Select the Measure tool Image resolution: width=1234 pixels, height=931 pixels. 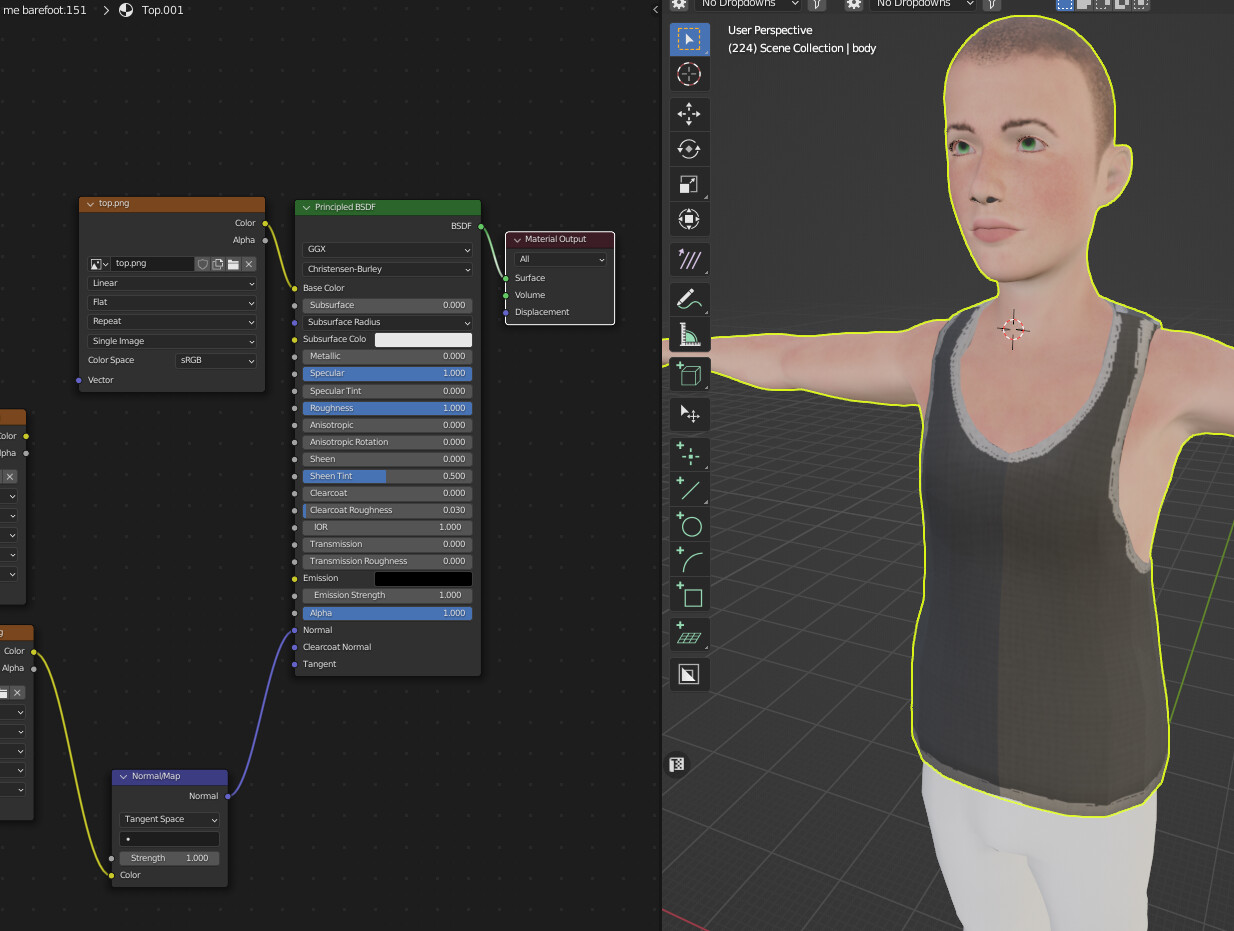coord(689,333)
